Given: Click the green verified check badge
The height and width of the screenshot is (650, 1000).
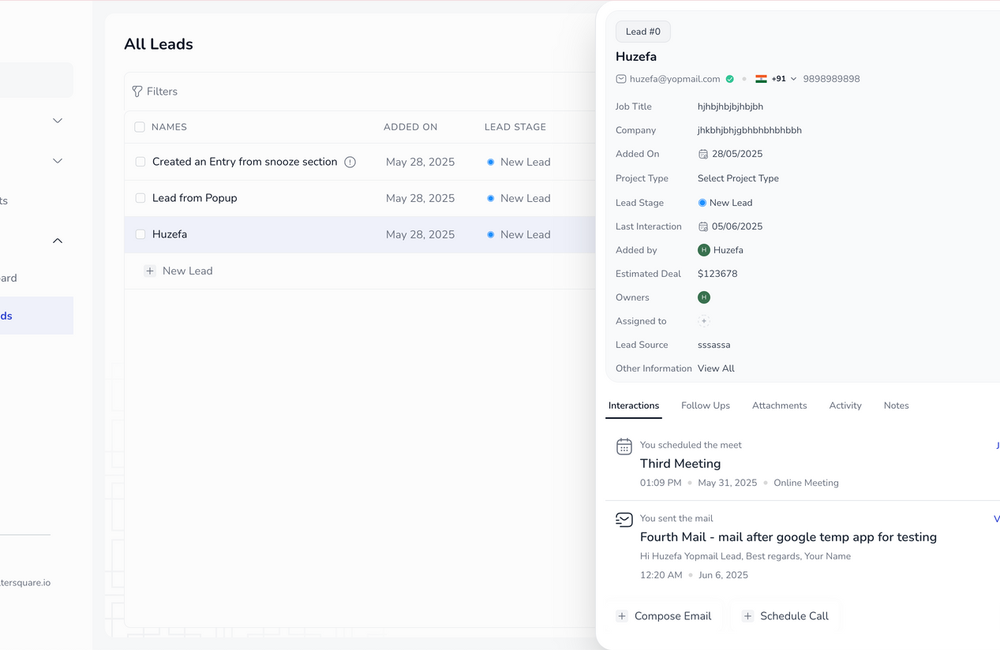Looking at the screenshot, I should [x=730, y=79].
